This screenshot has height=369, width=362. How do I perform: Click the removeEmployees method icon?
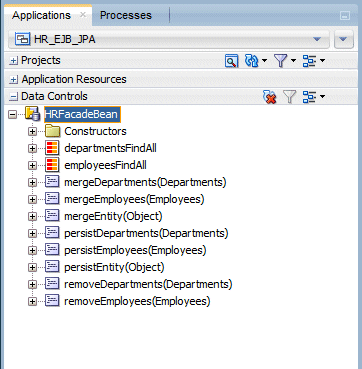point(52,301)
